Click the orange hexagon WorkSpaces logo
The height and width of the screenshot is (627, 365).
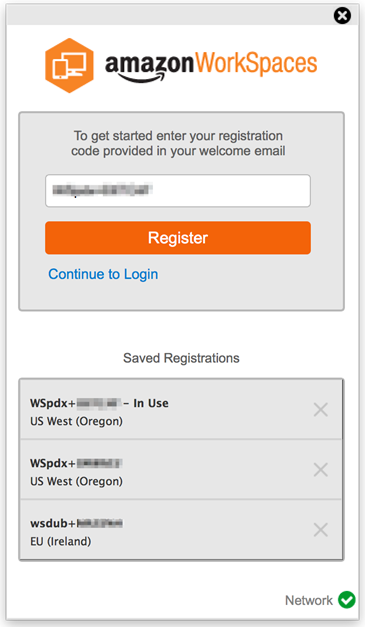click(70, 66)
